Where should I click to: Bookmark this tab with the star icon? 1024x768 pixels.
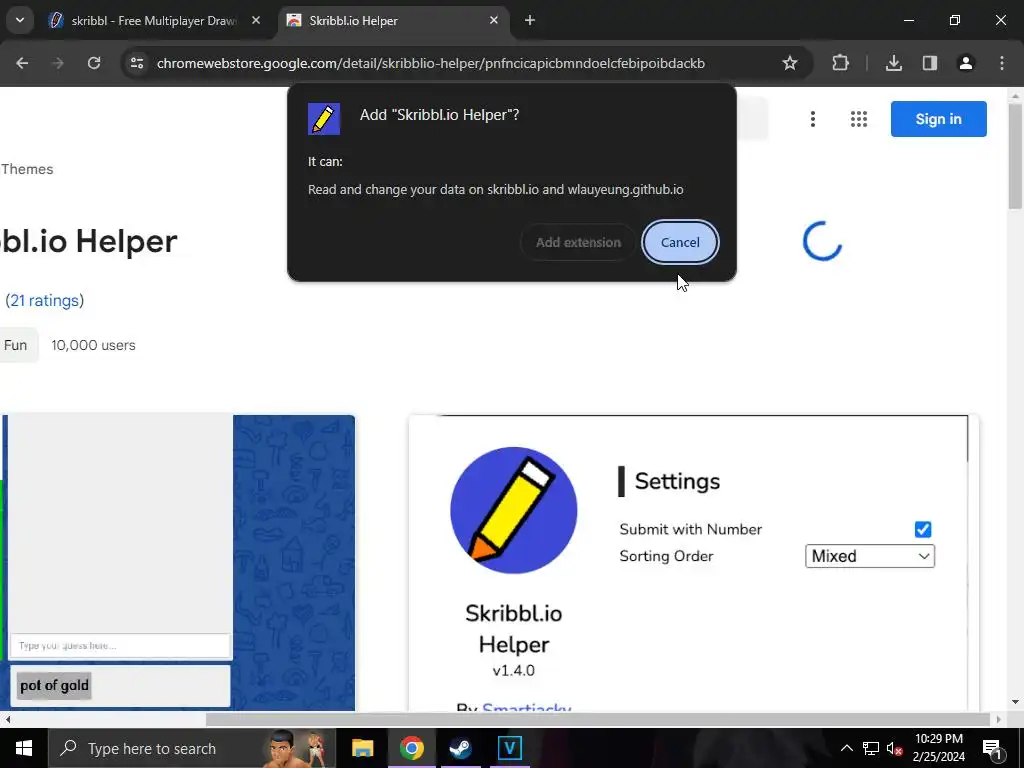(790, 63)
